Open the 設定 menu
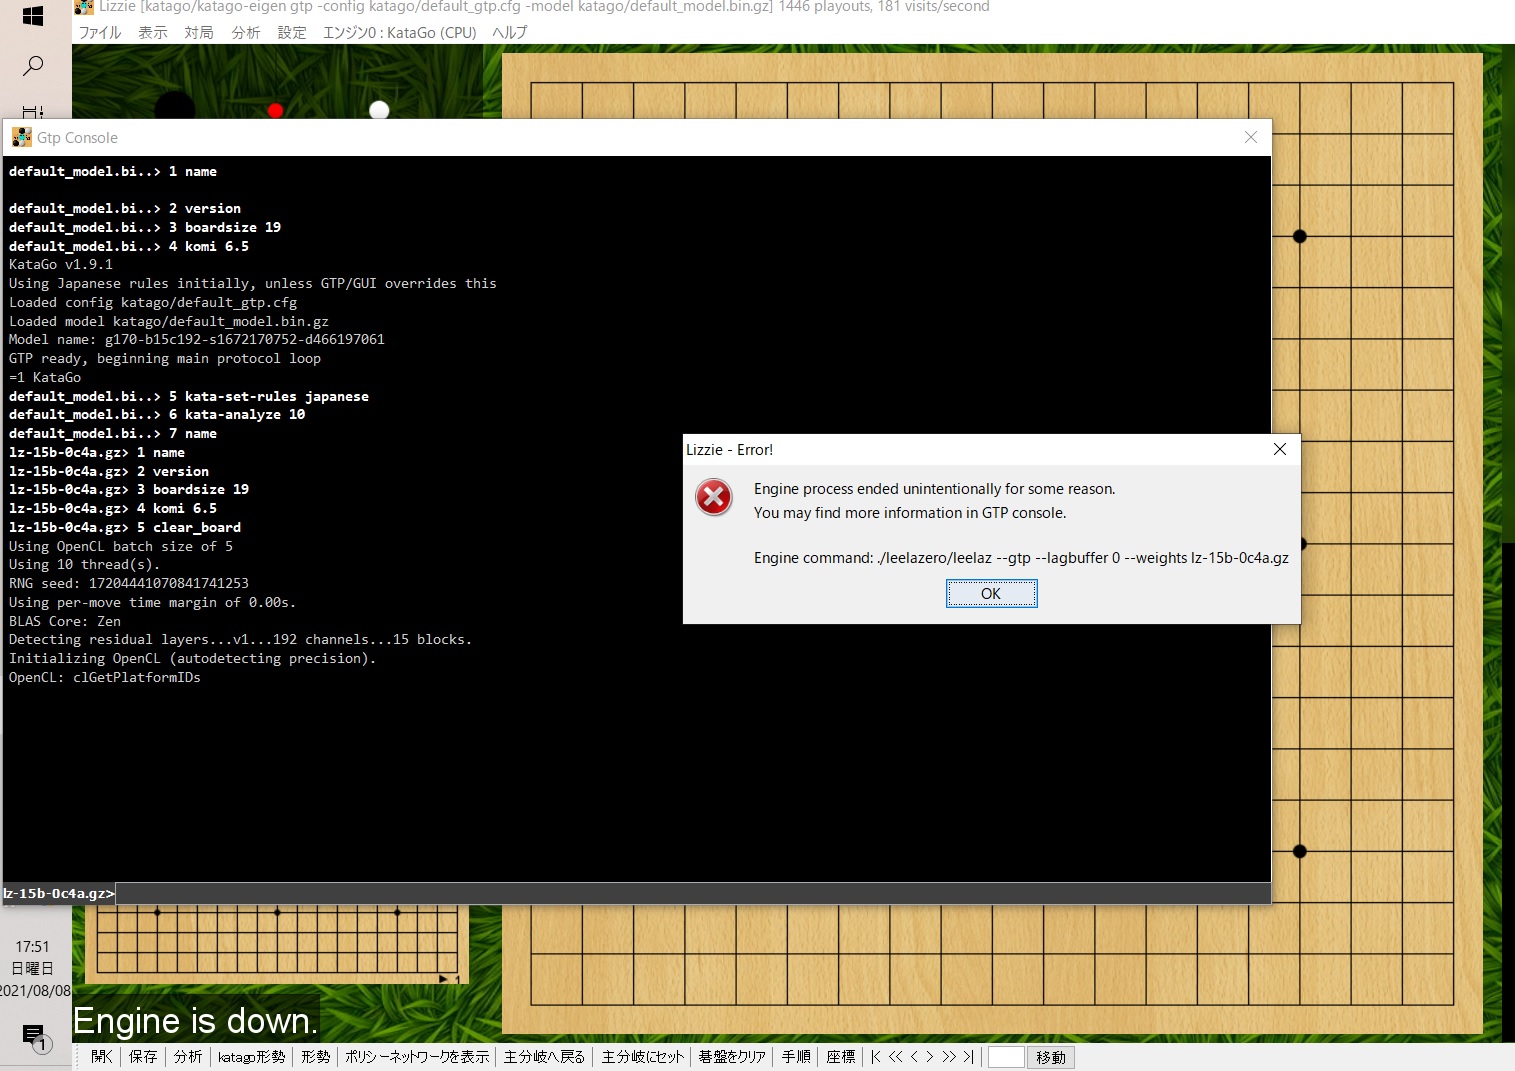This screenshot has width=1515, height=1071. [x=292, y=32]
